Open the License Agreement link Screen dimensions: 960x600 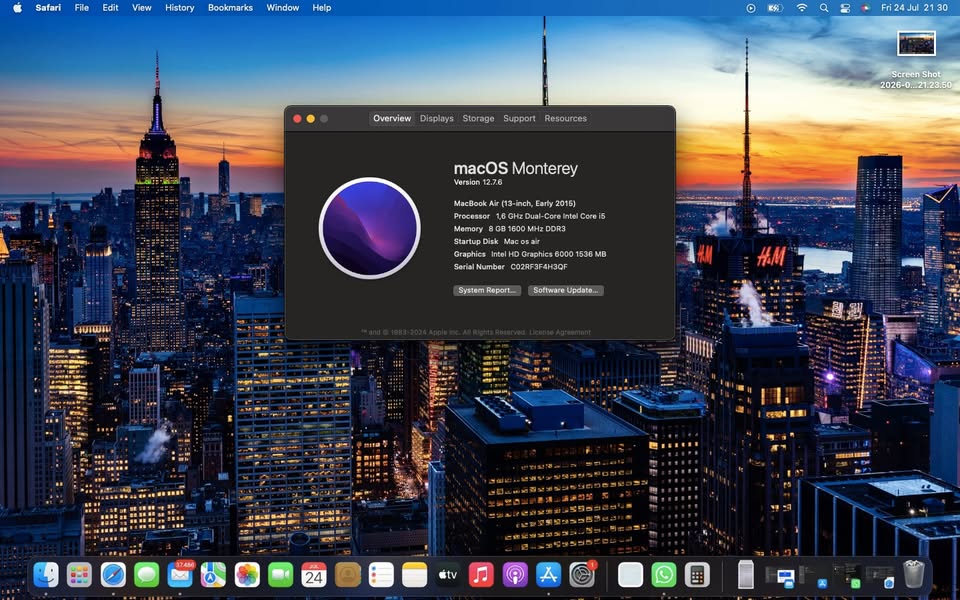(560, 332)
